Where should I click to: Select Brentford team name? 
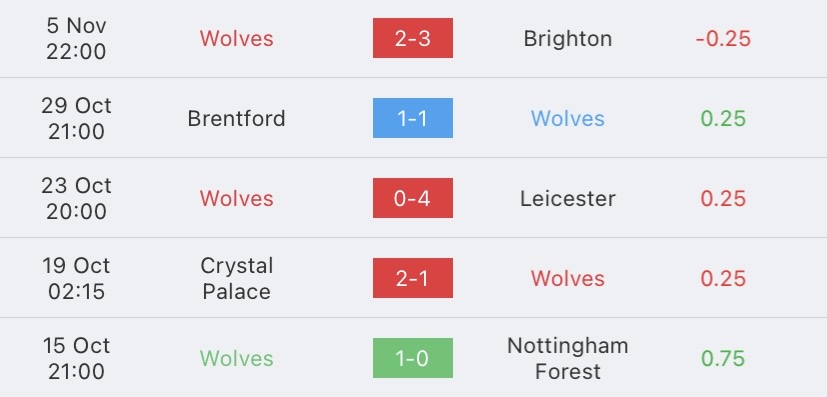(236, 119)
